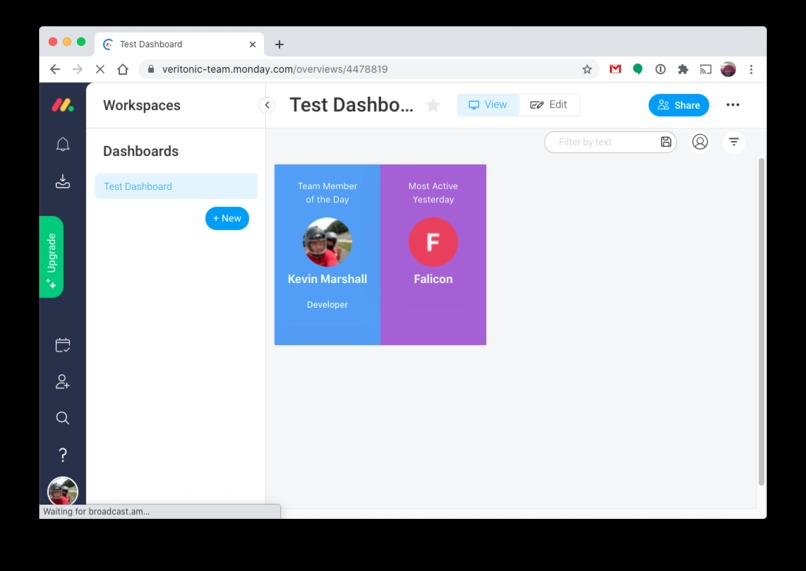Open the notifications bell
Screen dimensions: 806x571
click(x=63, y=144)
